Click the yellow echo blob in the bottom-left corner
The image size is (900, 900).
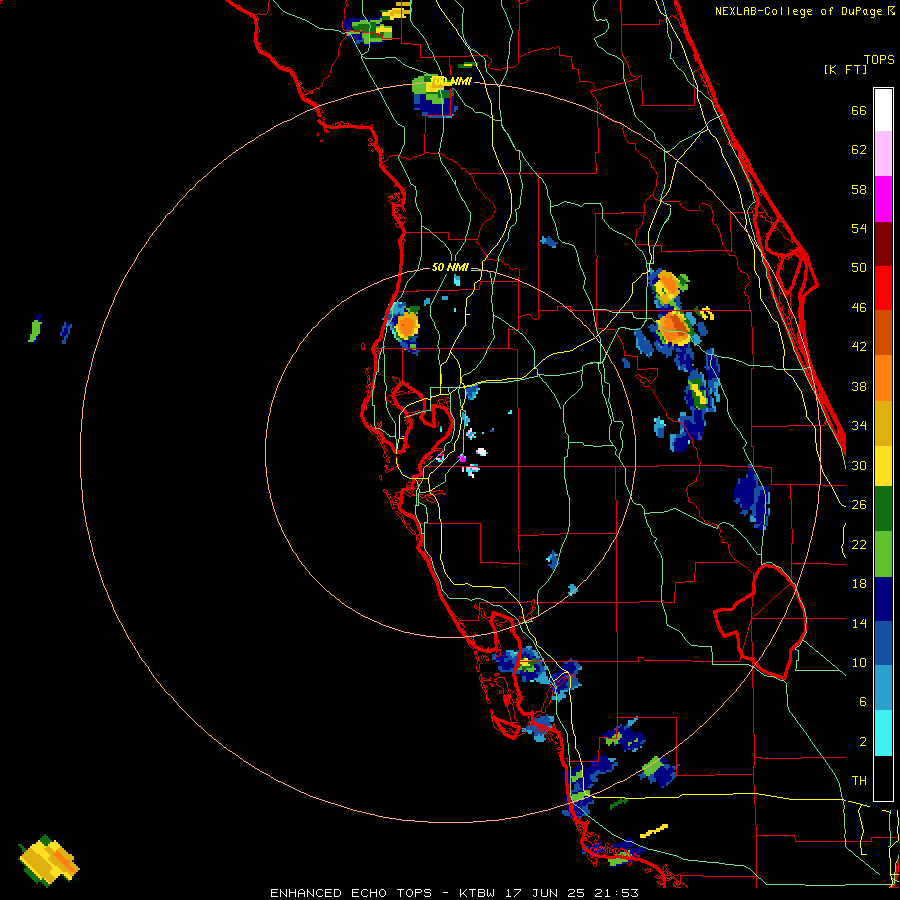(x=49, y=859)
